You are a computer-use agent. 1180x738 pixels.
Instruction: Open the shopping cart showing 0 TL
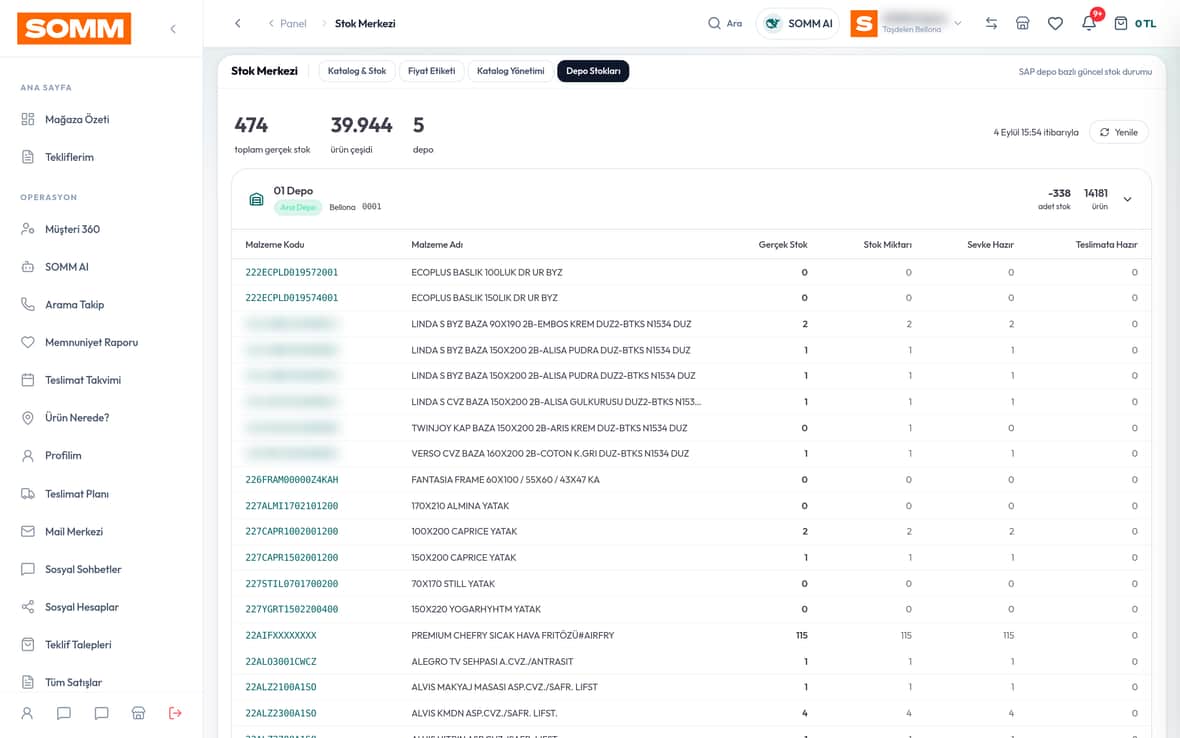coord(1135,23)
